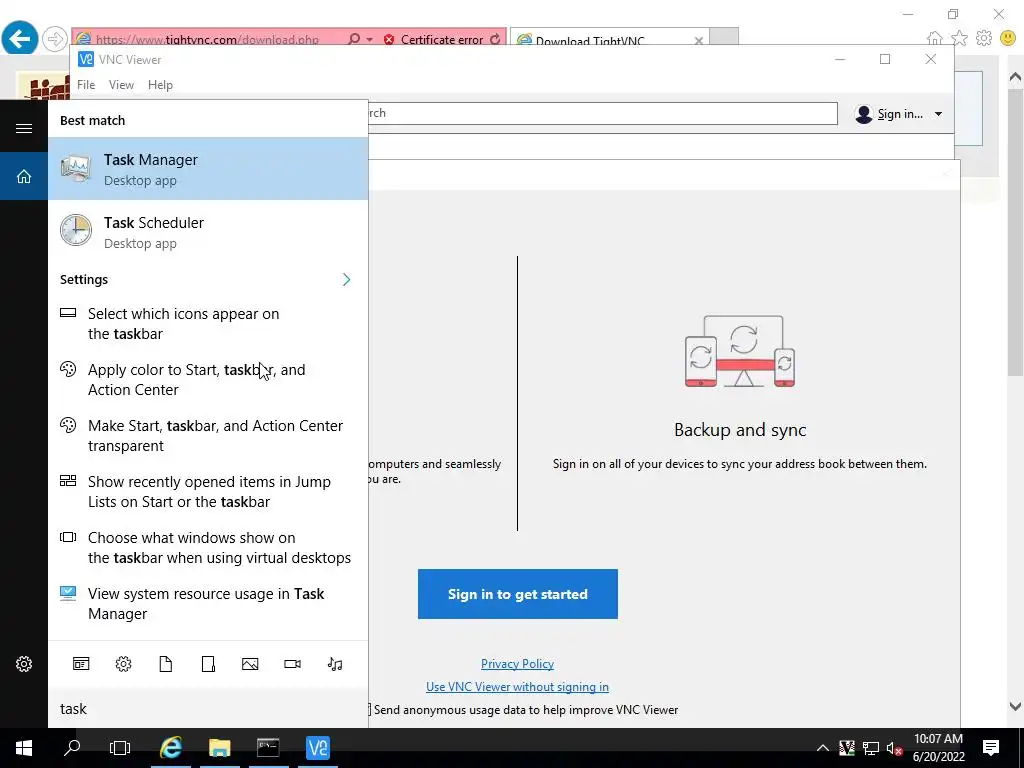Filter search results by Videos
Image resolution: width=1024 pixels, height=768 pixels.
(293, 664)
